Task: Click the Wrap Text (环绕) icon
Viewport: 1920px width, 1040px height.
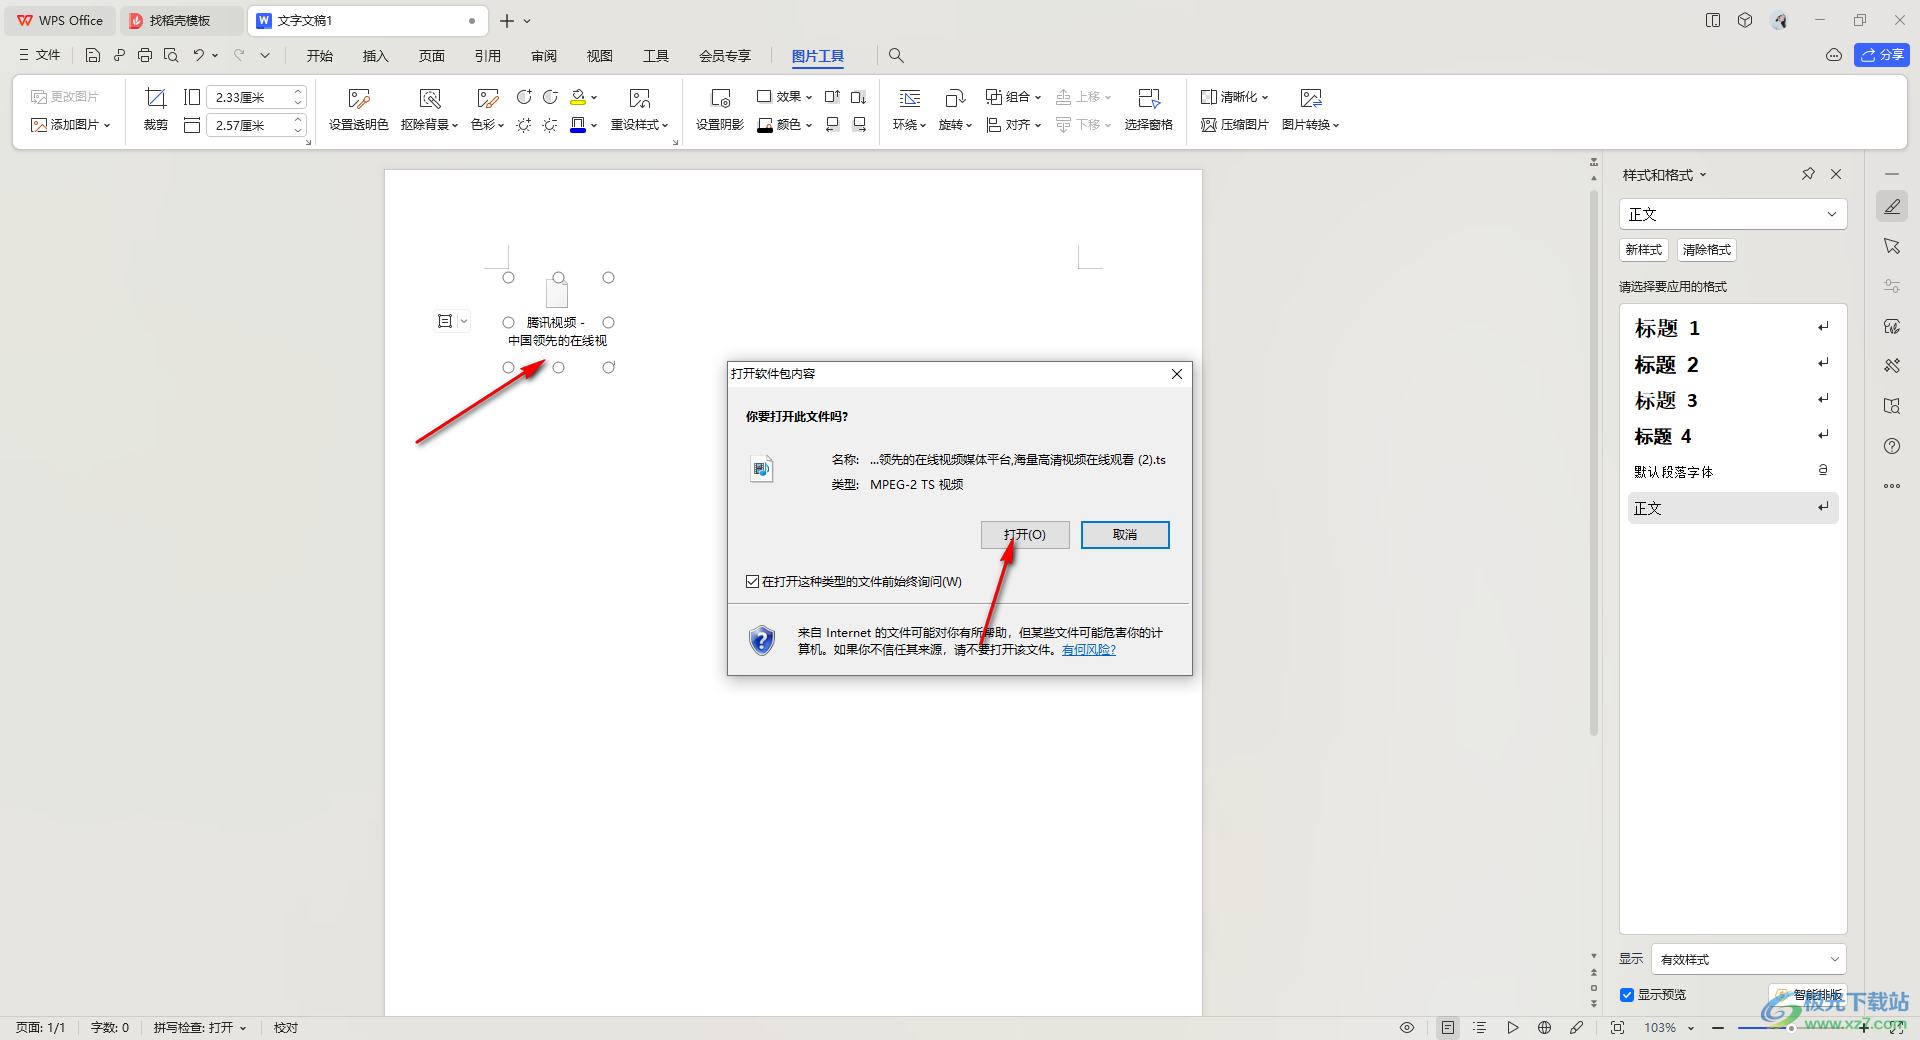Action: (910, 98)
